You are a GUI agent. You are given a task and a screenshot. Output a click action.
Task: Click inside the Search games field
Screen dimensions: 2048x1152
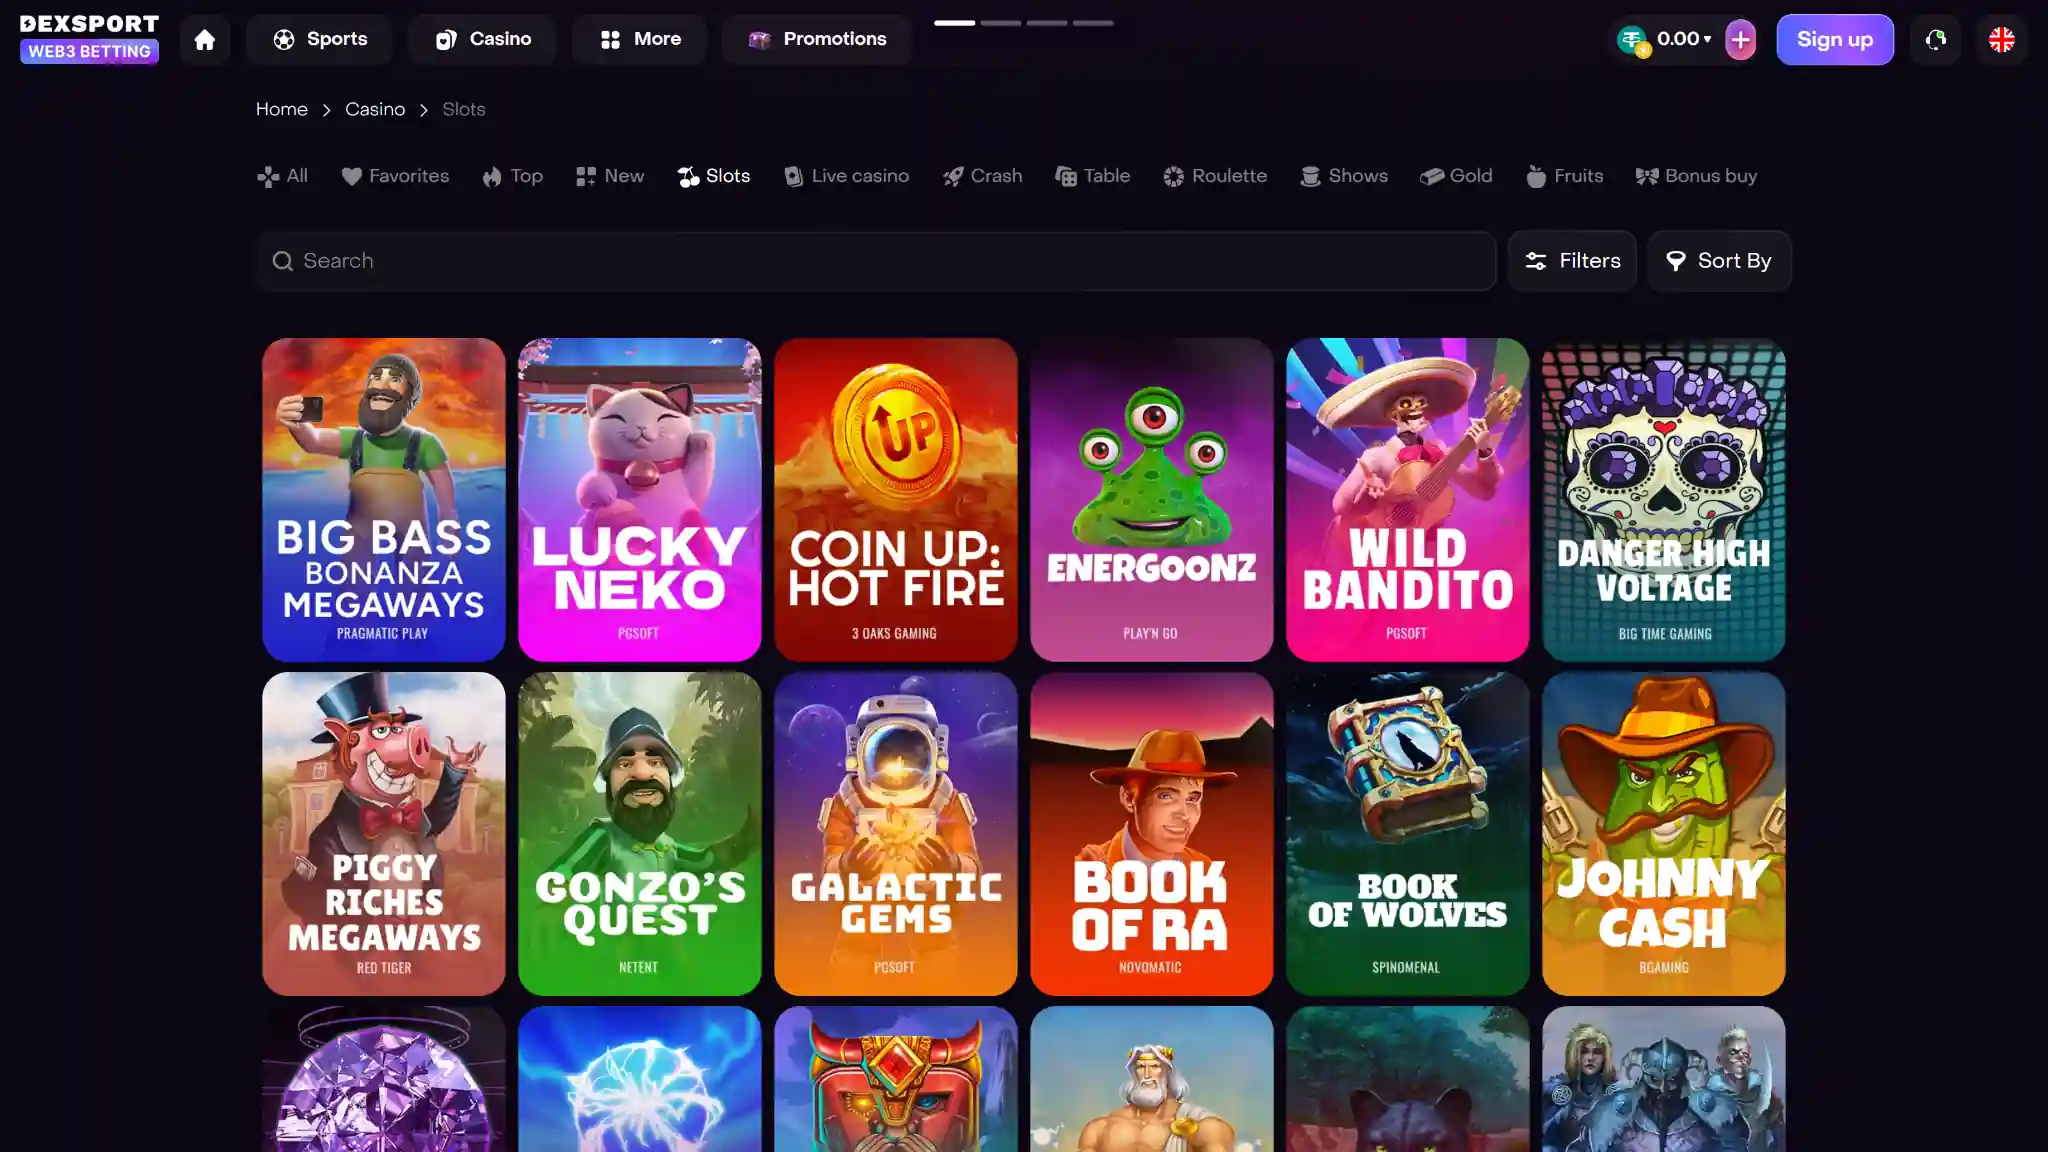pyautogui.click(x=876, y=261)
